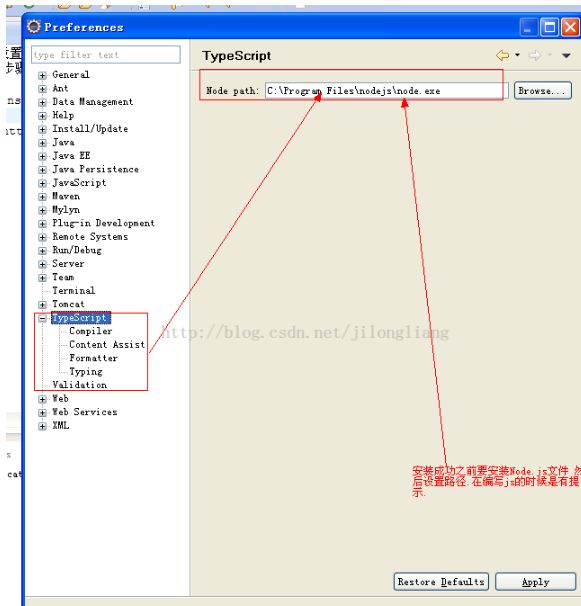Click the Node path text field
Screen dimensions: 581x606
[x=387, y=91]
